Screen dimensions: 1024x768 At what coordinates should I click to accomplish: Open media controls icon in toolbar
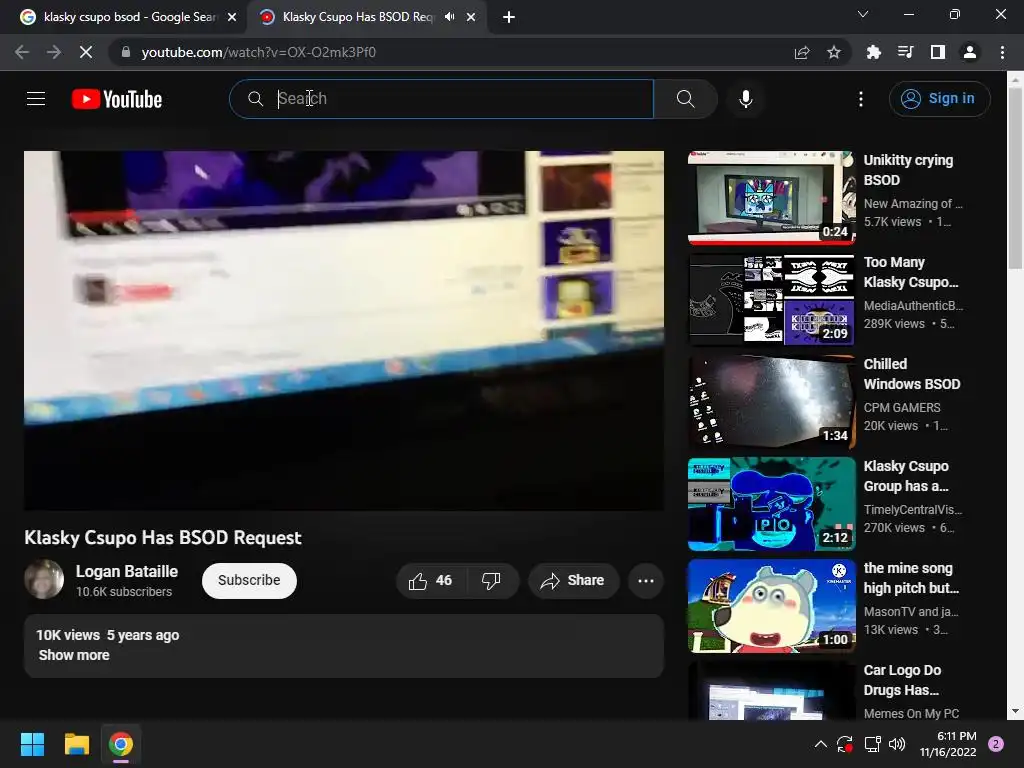[905, 52]
